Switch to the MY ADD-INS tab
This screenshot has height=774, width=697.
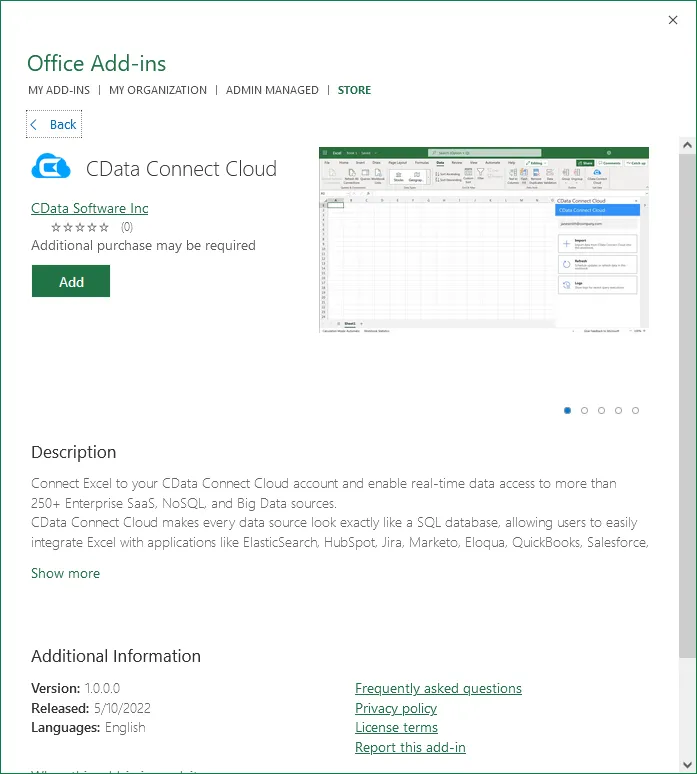(x=58, y=90)
